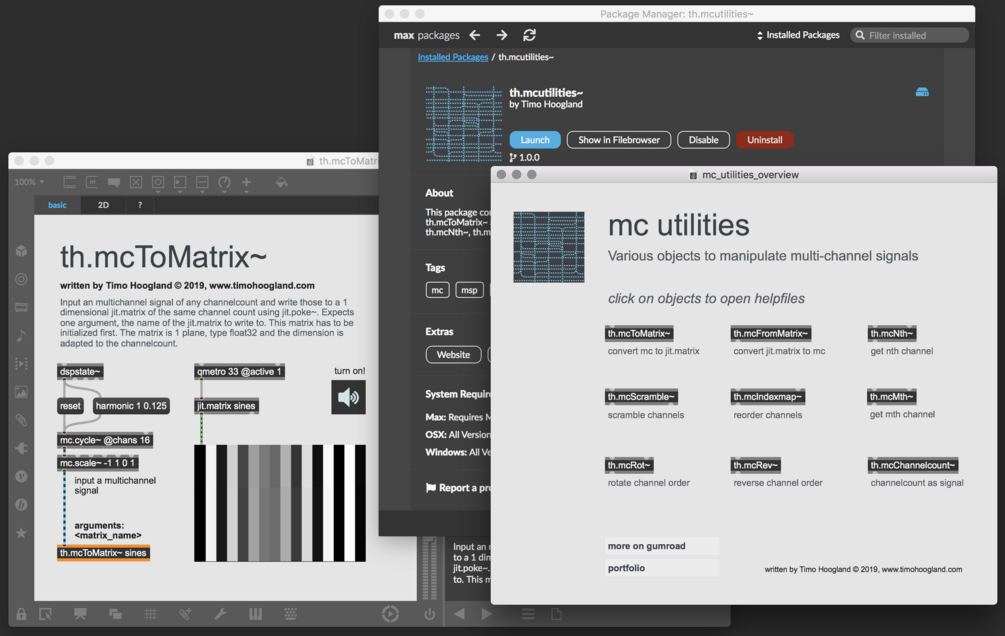Select the basic tab

pos(57,205)
